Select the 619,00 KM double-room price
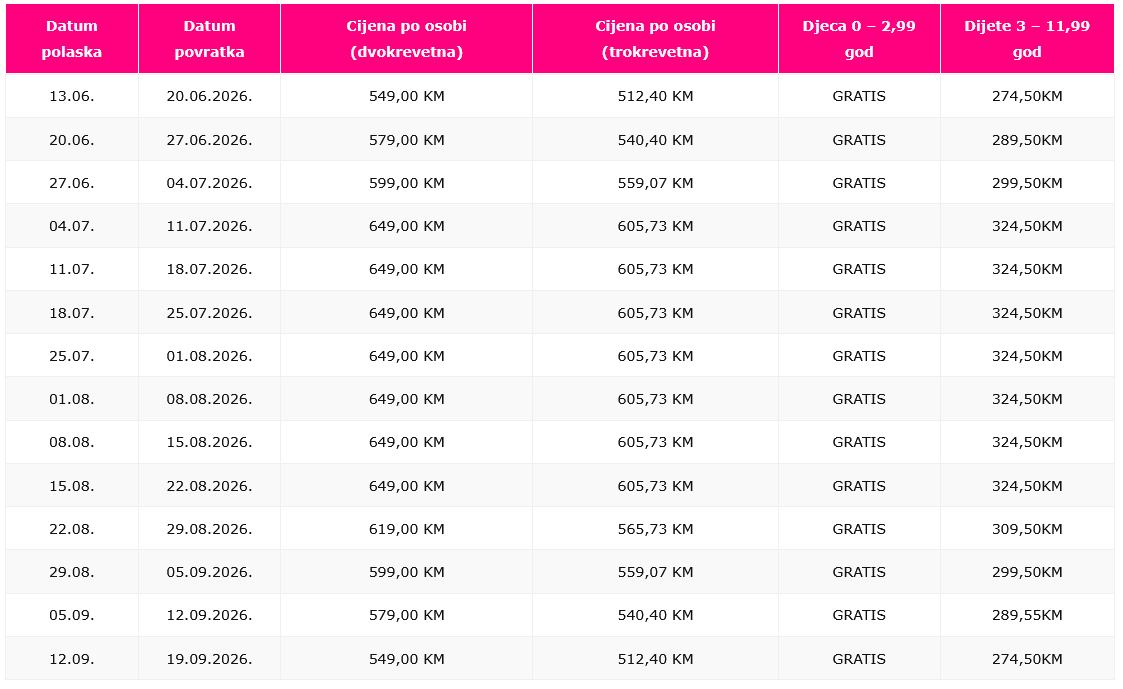The image size is (1123, 689). click(x=406, y=529)
